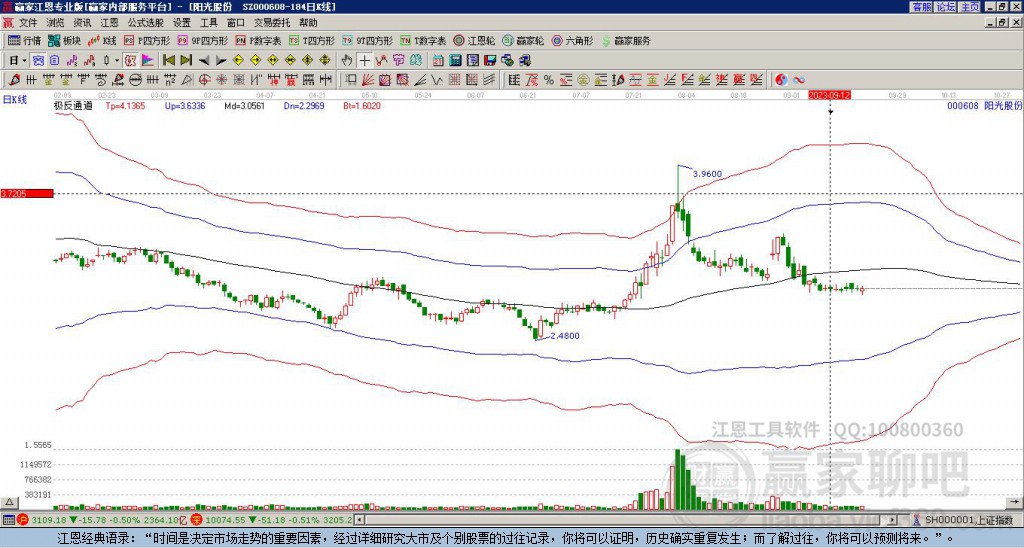This screenshot has width=1024, height=548.
Task: Open the T四方形 tool
Action: (312, 40)
